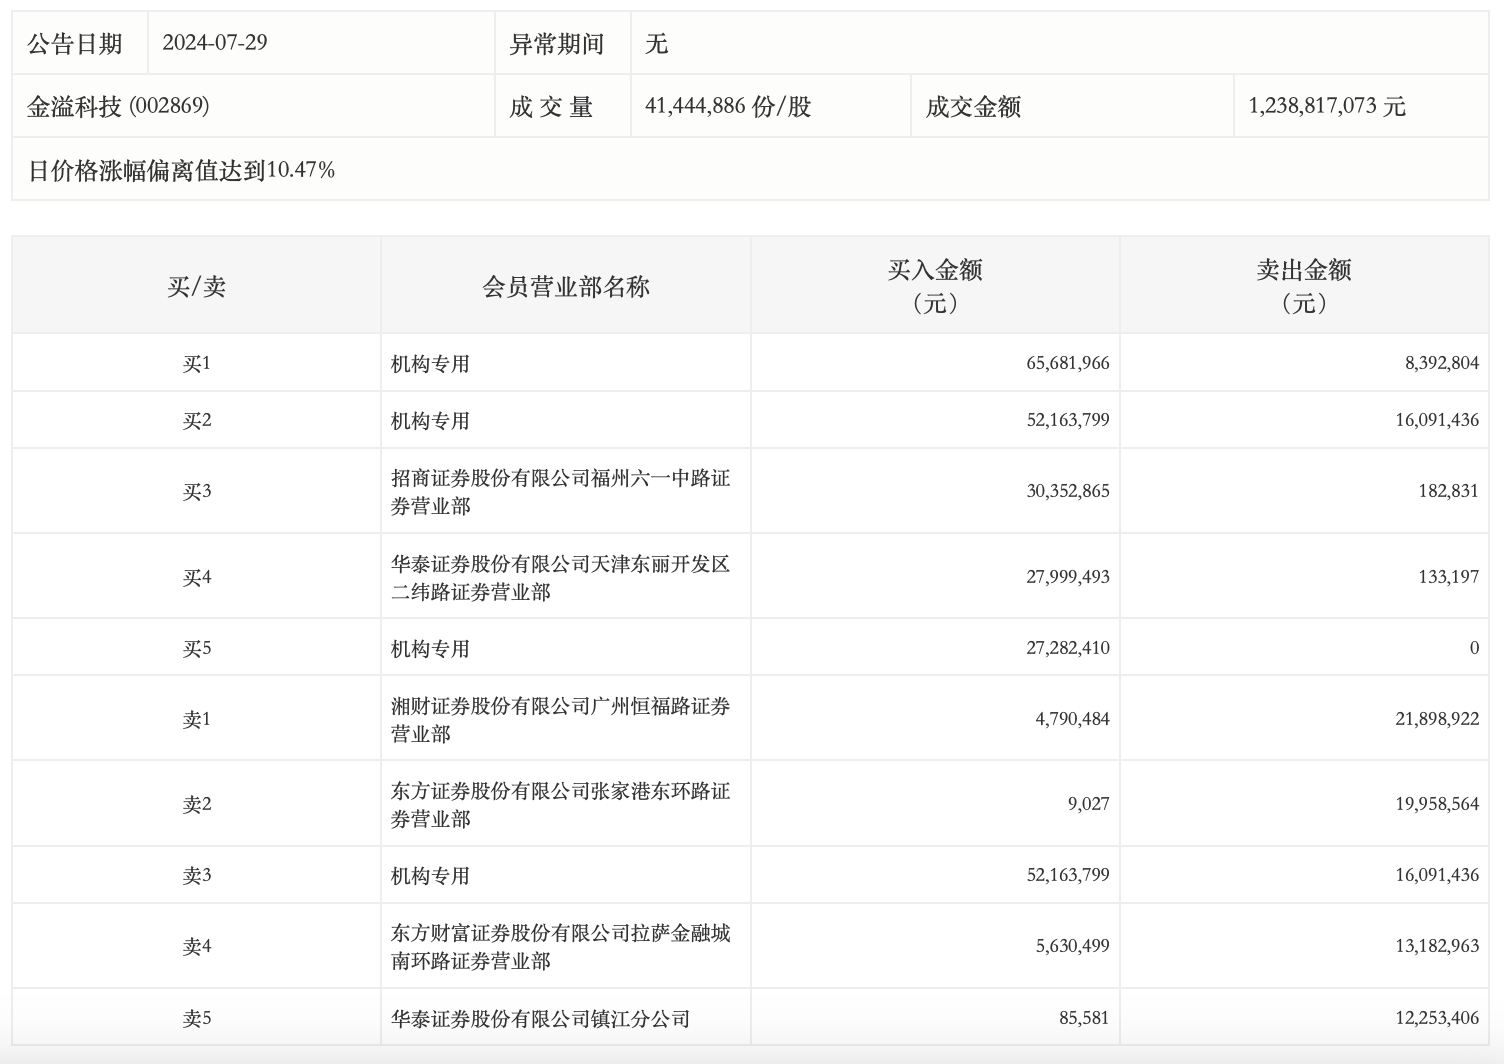1504x1064 pixels.
Task: Click the 卖5 row label
Action: point(196,1019)
